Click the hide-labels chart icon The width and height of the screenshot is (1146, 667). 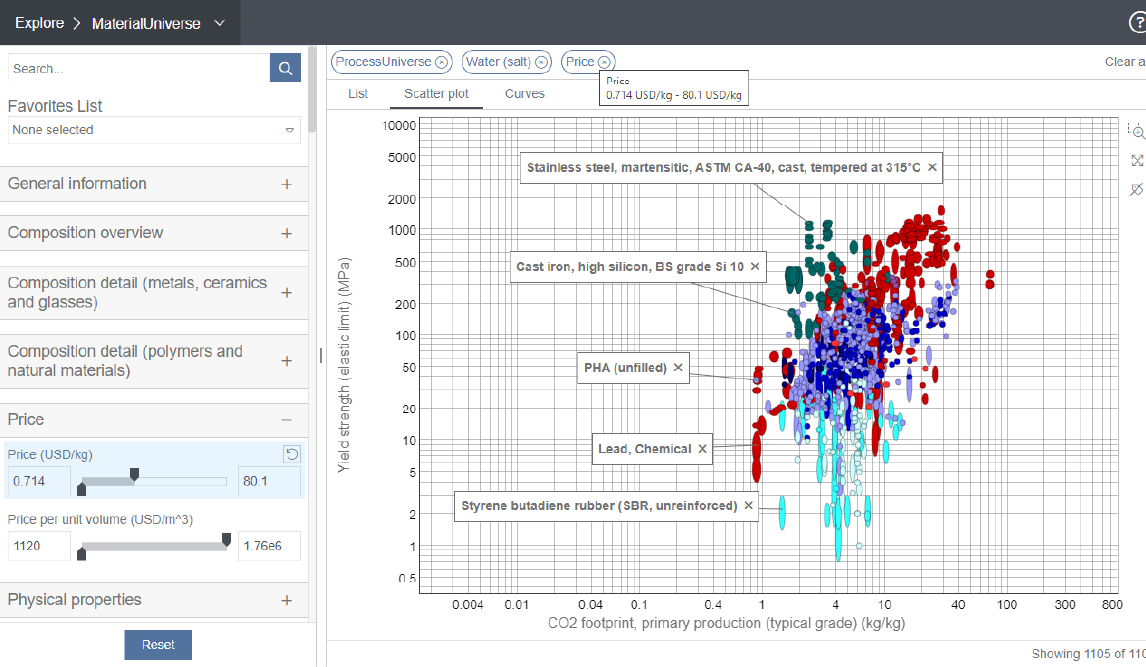[x=1136, y=190]
